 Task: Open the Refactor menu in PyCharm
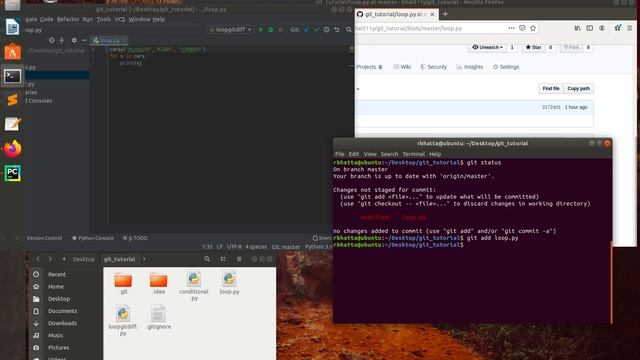click(68, 19)
